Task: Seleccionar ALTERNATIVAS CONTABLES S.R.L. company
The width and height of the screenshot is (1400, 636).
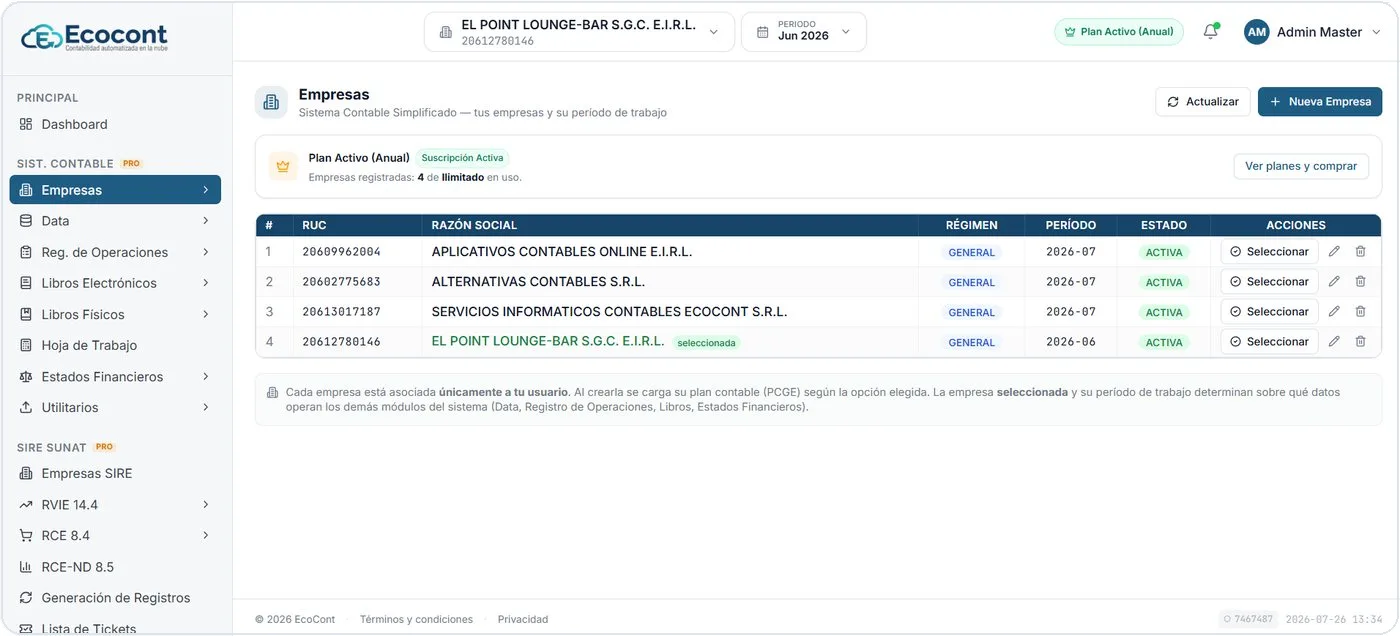Action: 1269,282
